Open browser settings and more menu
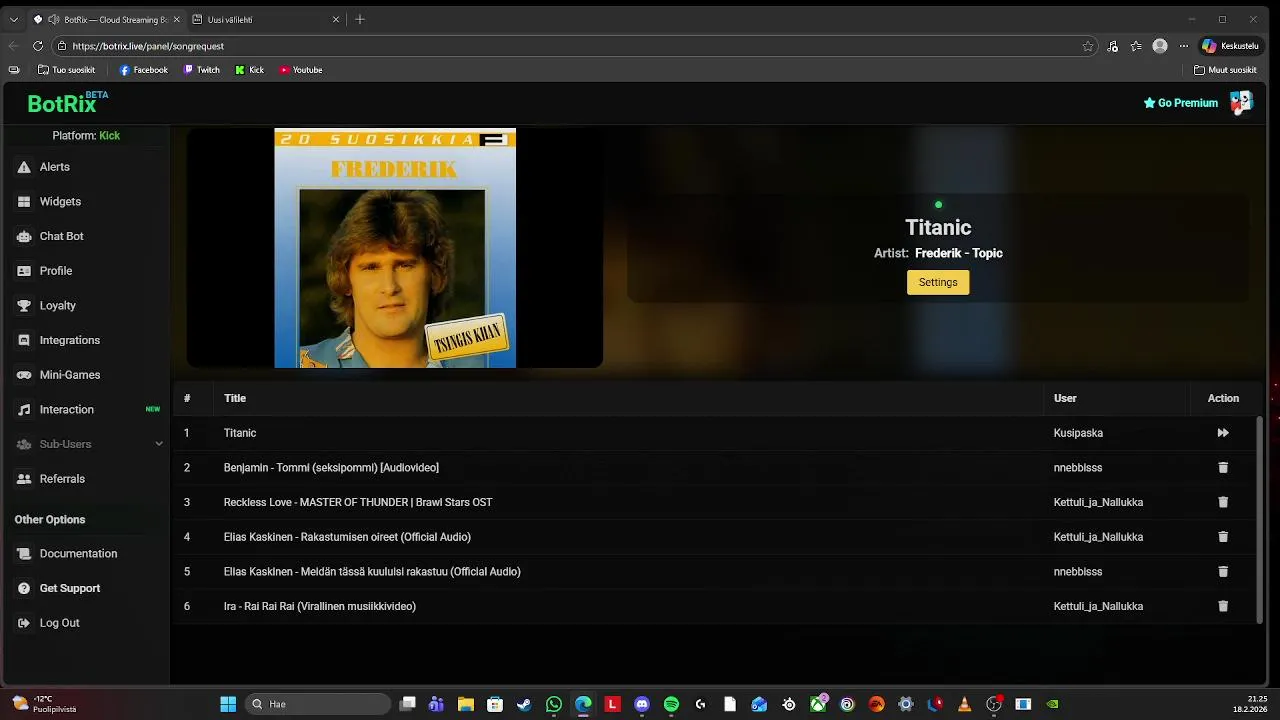The width and height of the screenshot is (1280, 720). [x=1184, y=46]
